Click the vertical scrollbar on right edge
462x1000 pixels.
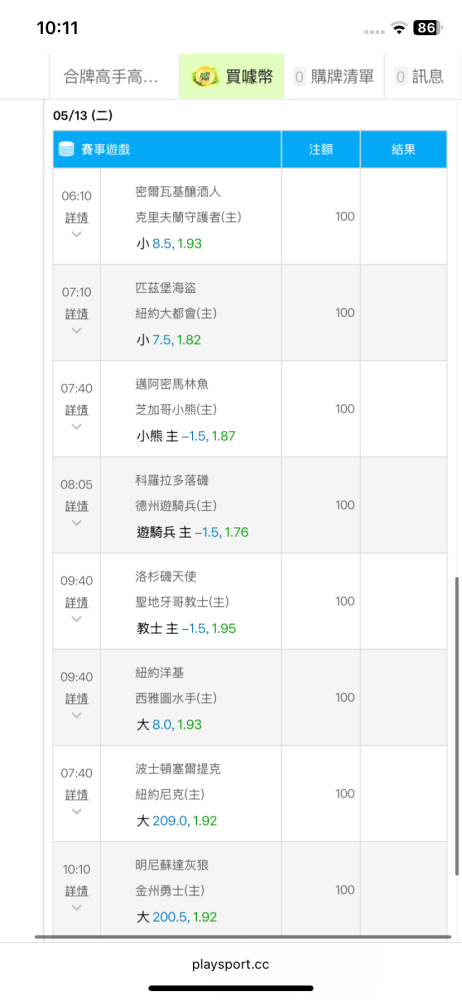456,726
